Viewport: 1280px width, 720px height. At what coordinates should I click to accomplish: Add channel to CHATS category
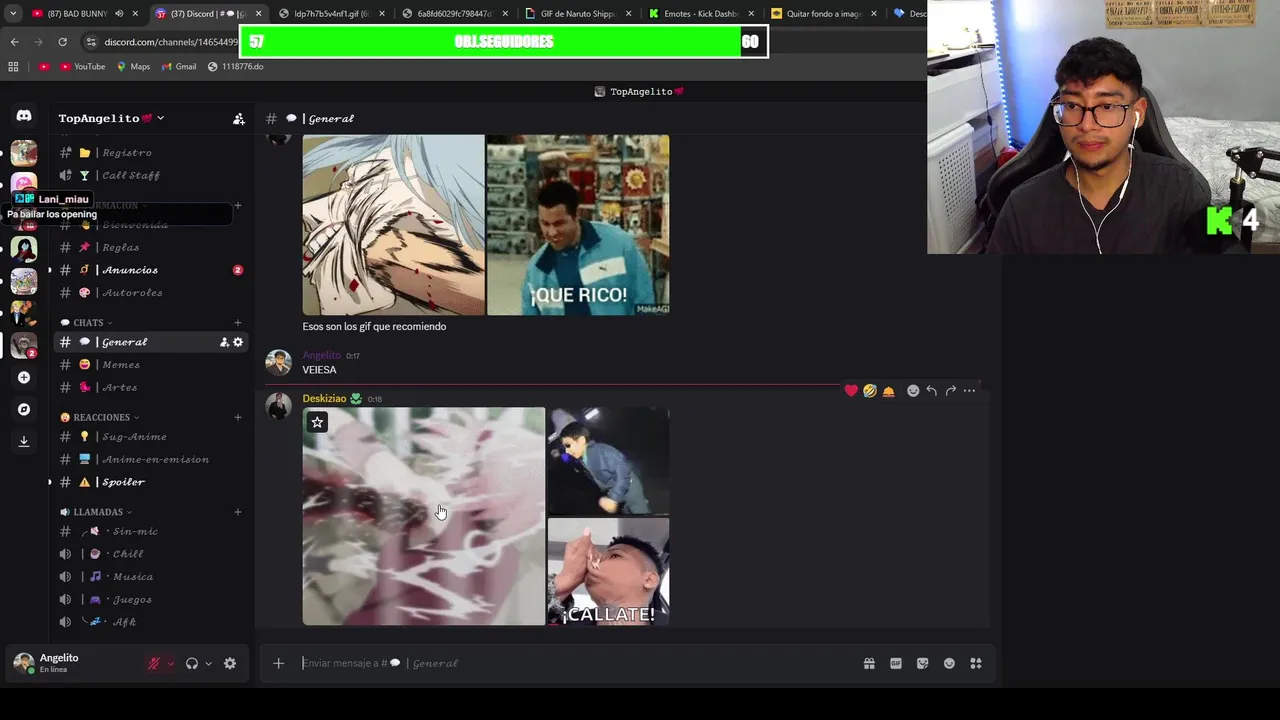pos(238,323)
